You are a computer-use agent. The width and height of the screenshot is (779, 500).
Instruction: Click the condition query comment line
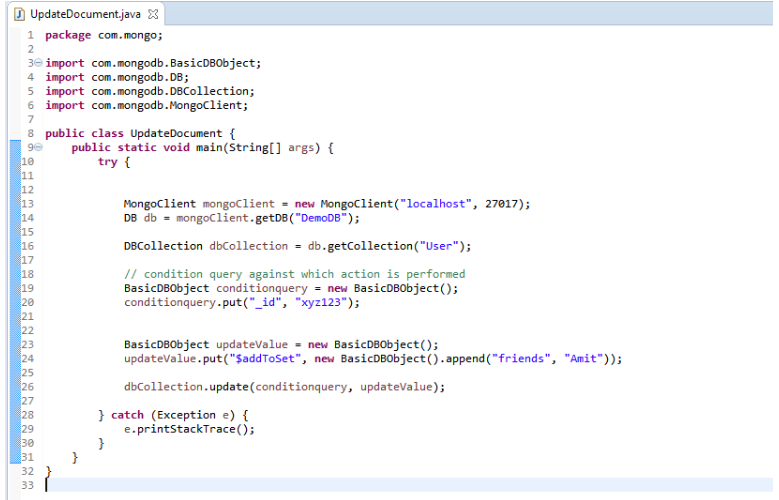pos(294,273)
